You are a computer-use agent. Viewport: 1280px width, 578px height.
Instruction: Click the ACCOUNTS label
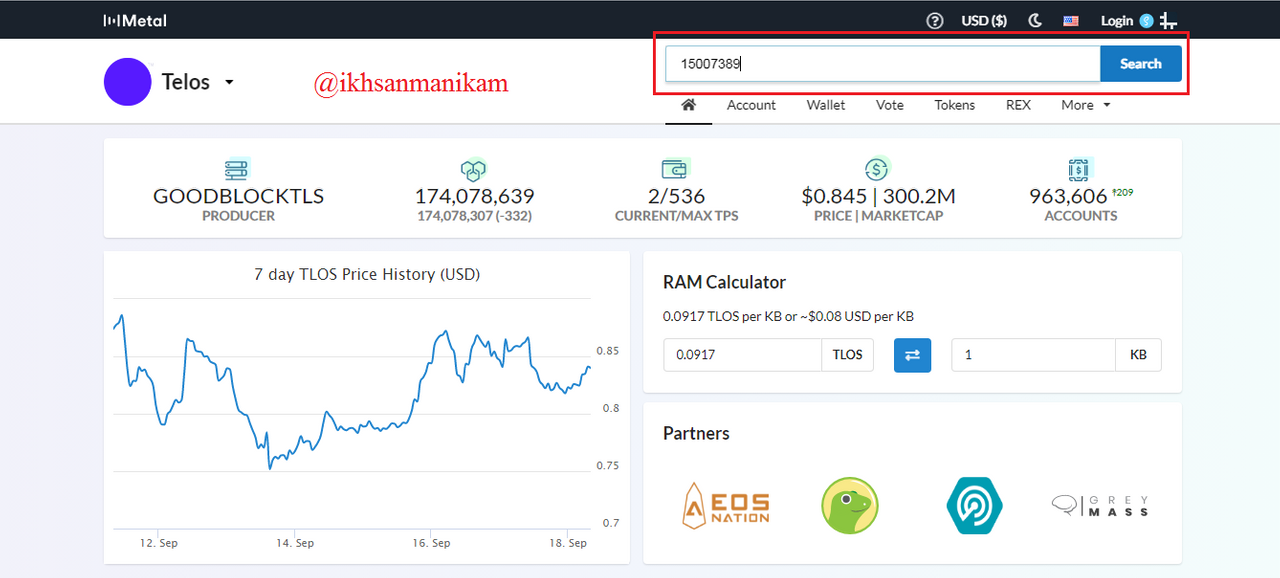(1080, 216)
